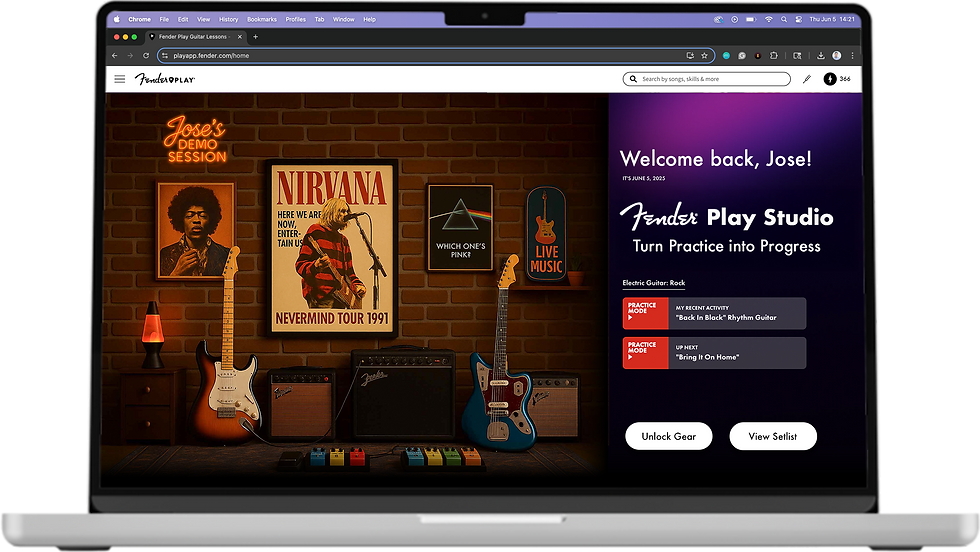Click the Unlock Gear button

coord(669,436)
